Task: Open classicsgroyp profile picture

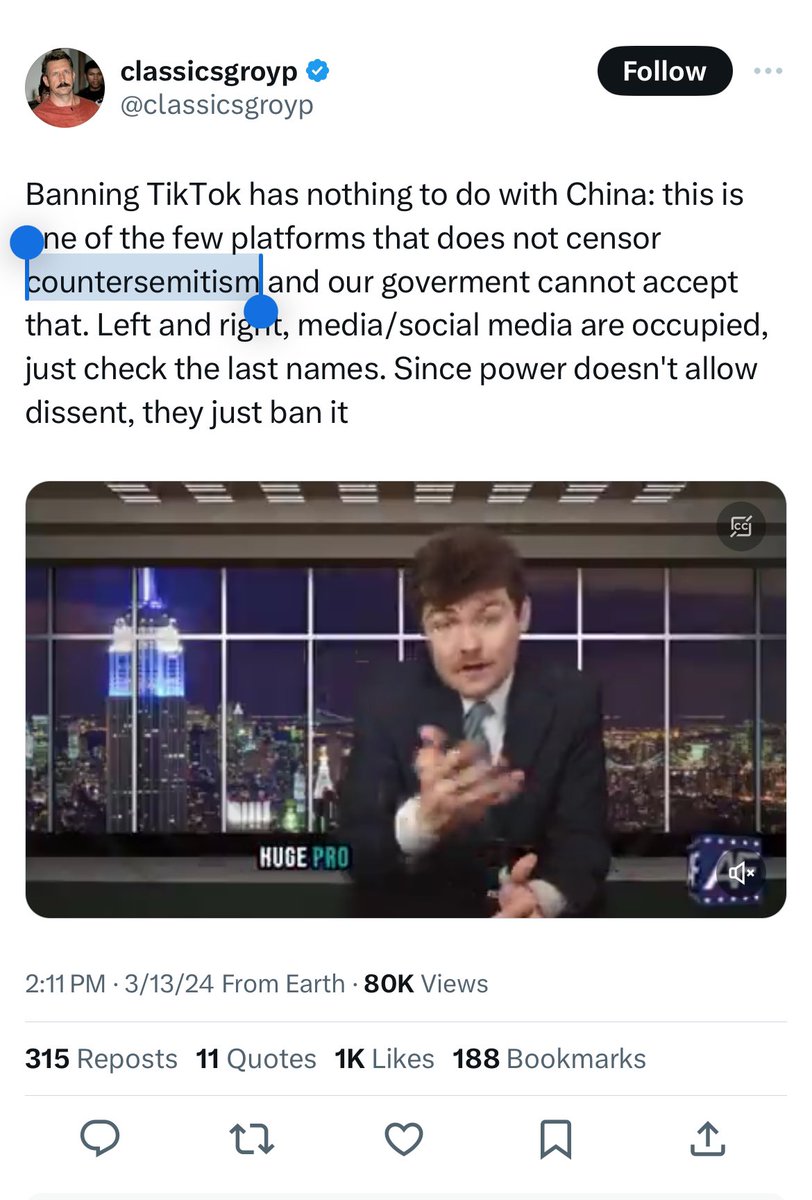Action: 64,87
